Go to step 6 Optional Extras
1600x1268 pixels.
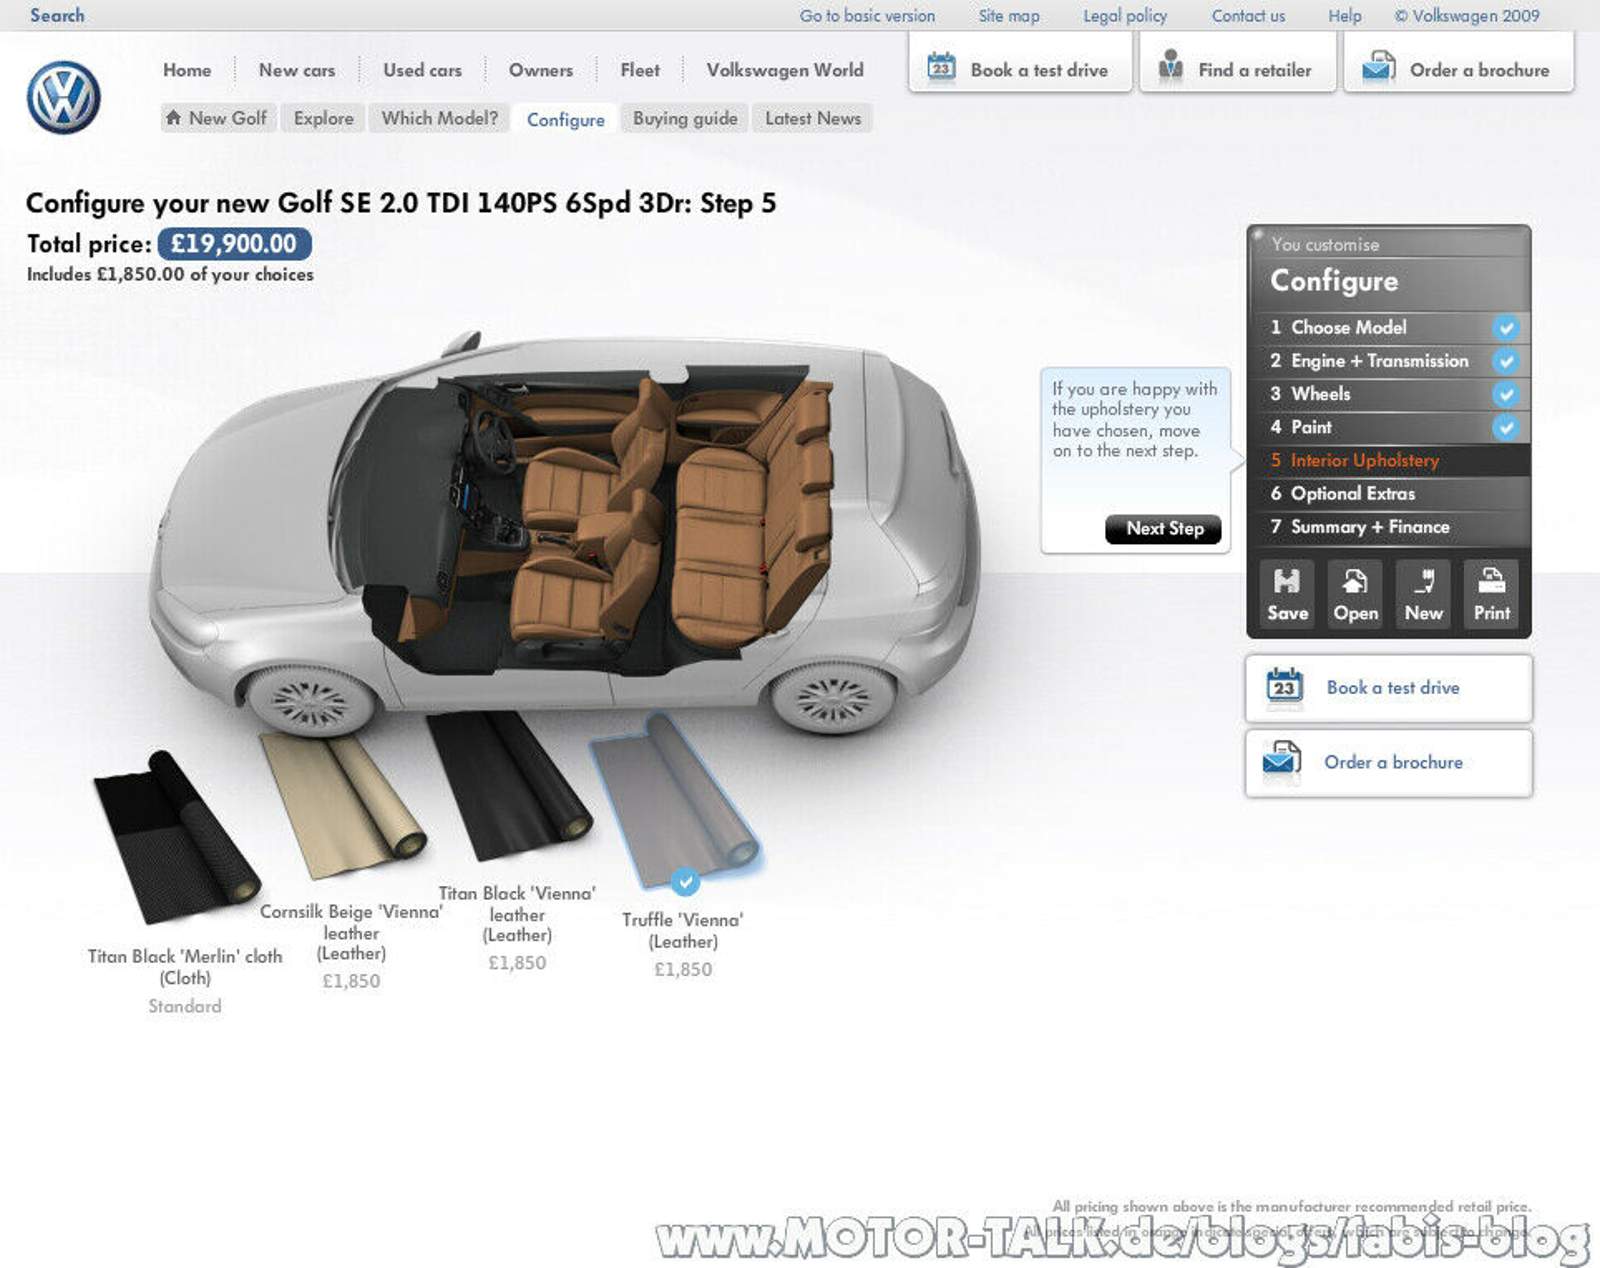(x=1389, y=493)
